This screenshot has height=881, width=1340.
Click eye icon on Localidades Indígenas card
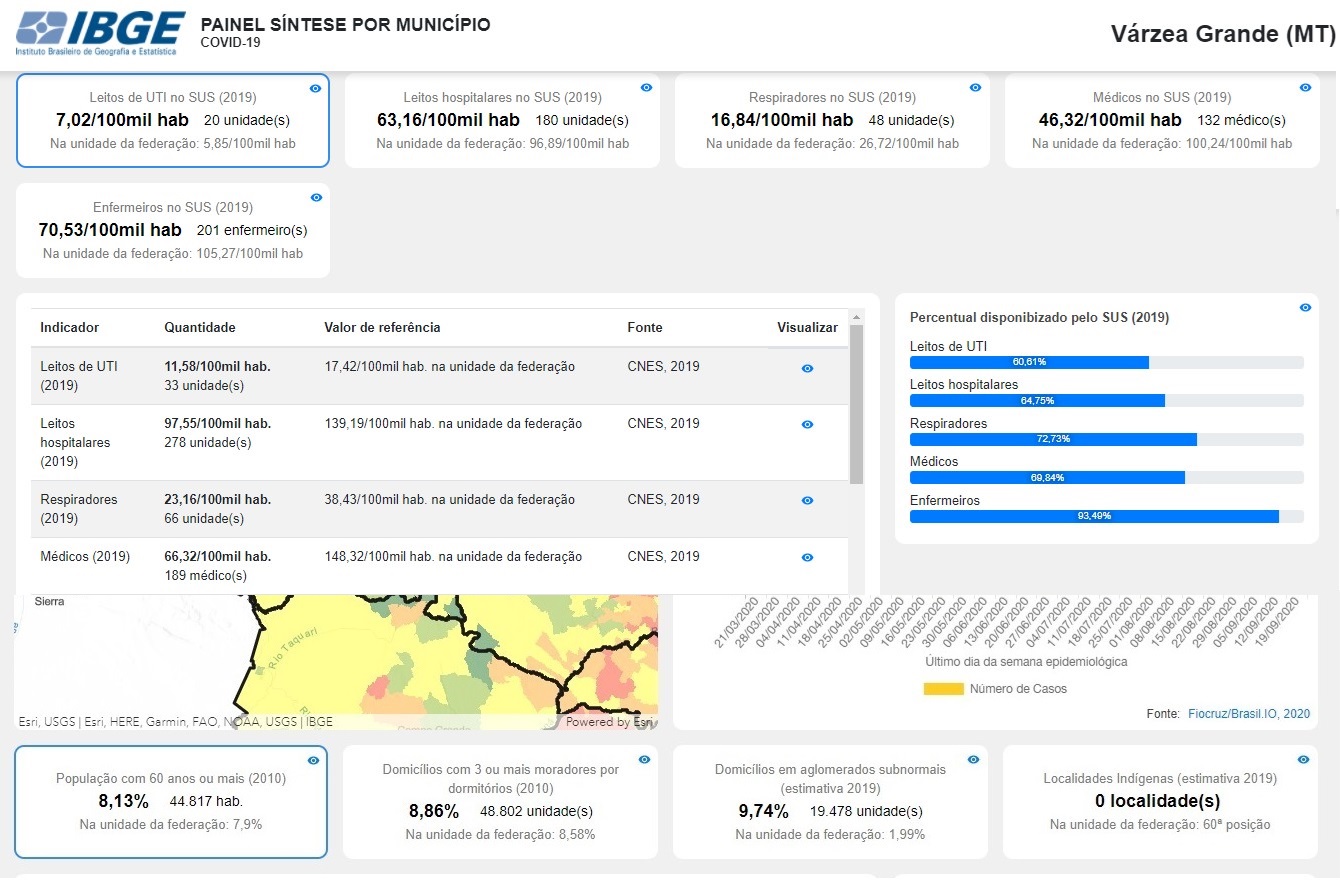click(x=1304, y=760)
